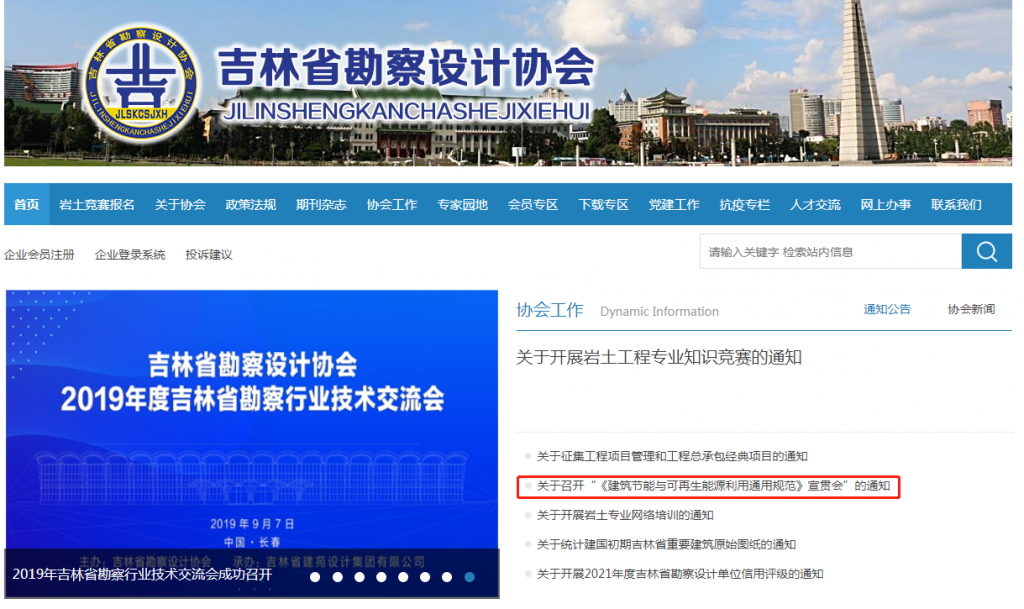
Task: Select the first carousel slide dot
Action: [315, 577]
